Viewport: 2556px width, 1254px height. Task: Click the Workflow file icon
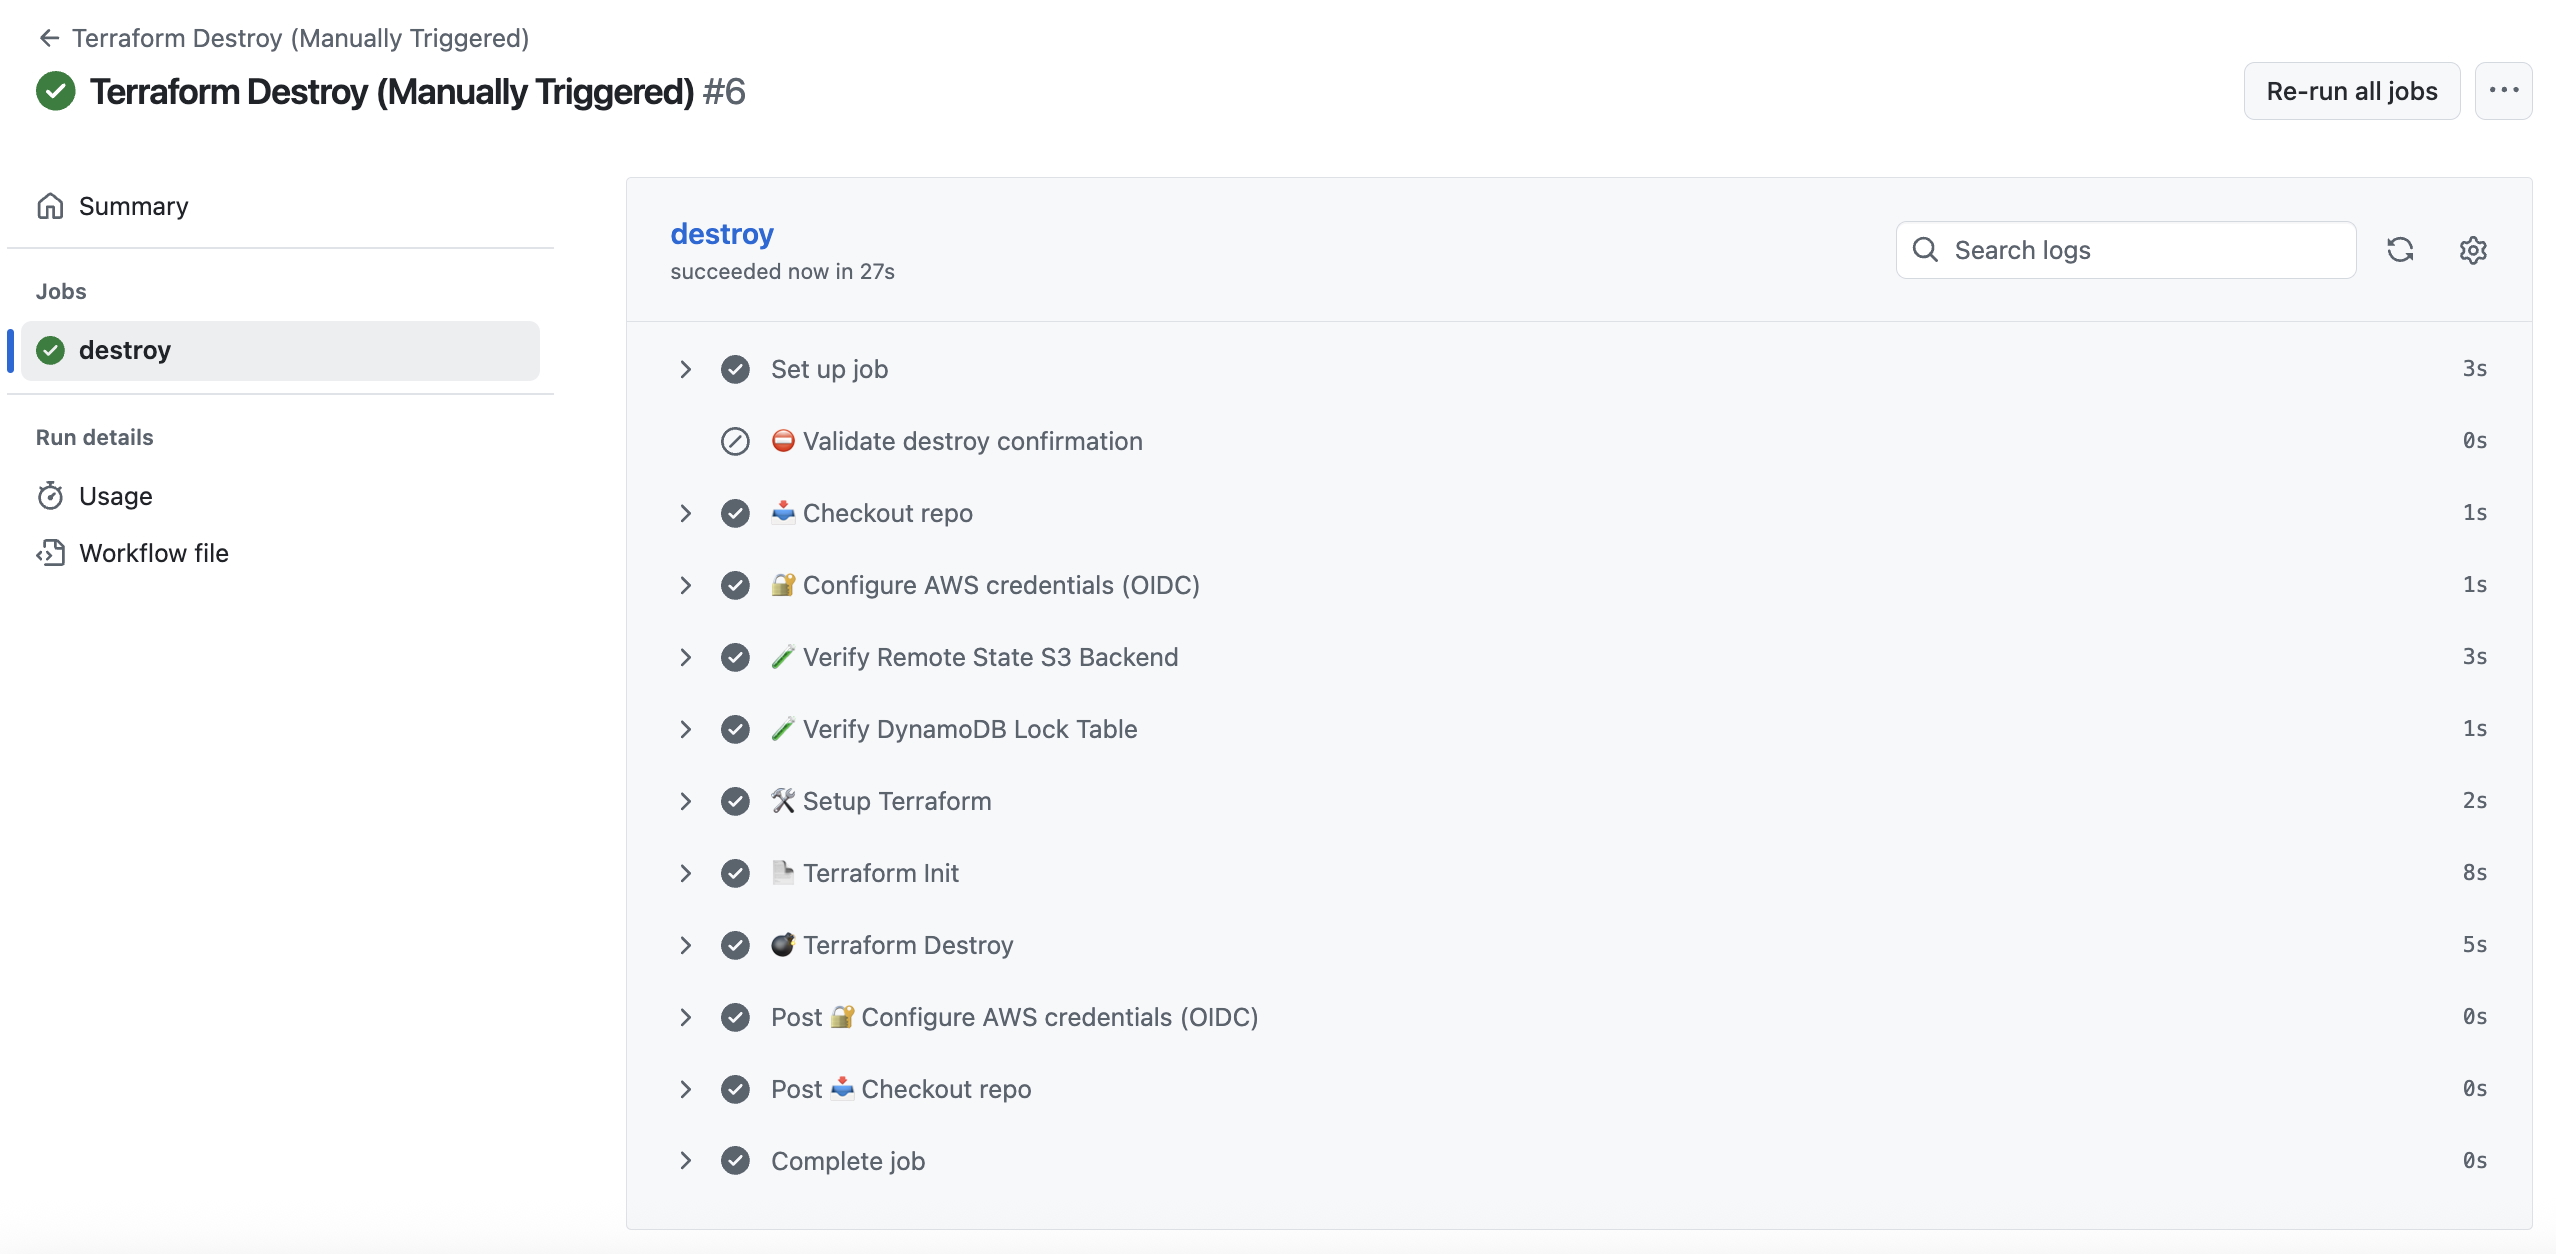pyautogui.click(x=50, y=553)
